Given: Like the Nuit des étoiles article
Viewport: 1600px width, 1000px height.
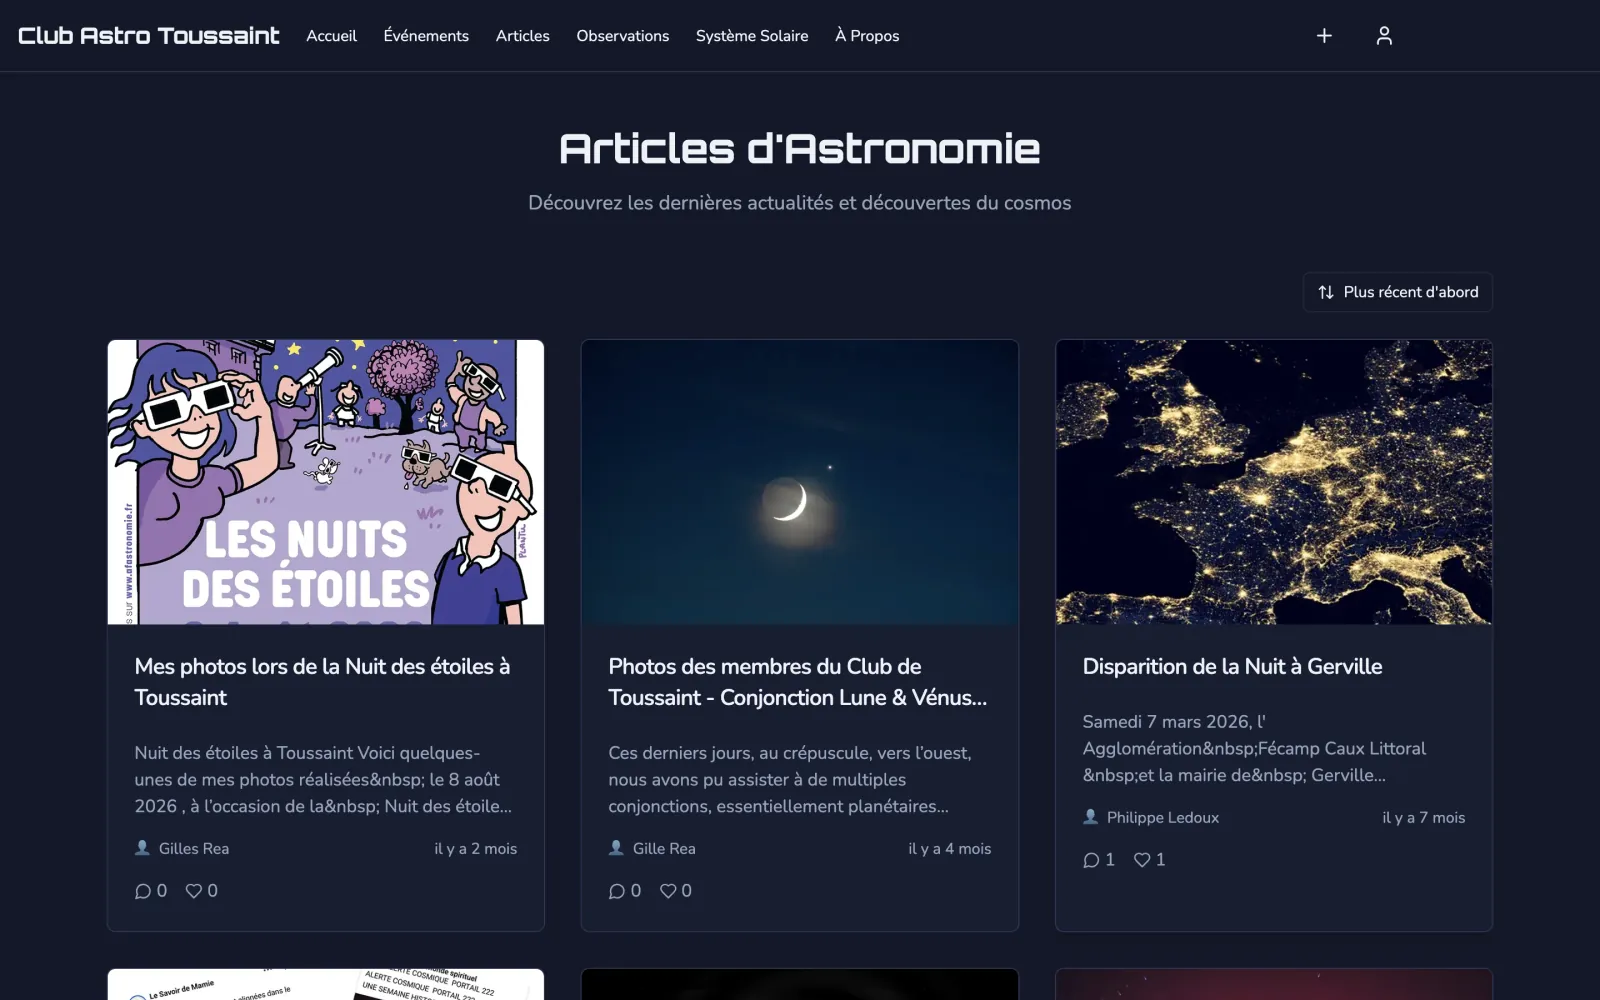Looking at the screenshot, I should pos(194,891).
